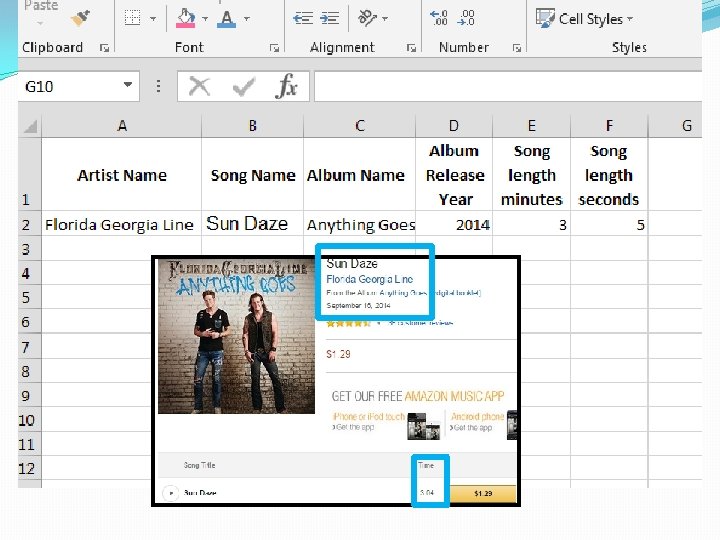Click Increase Indent icon
This screenshot has height=540, width=720.
pos(329,18)
